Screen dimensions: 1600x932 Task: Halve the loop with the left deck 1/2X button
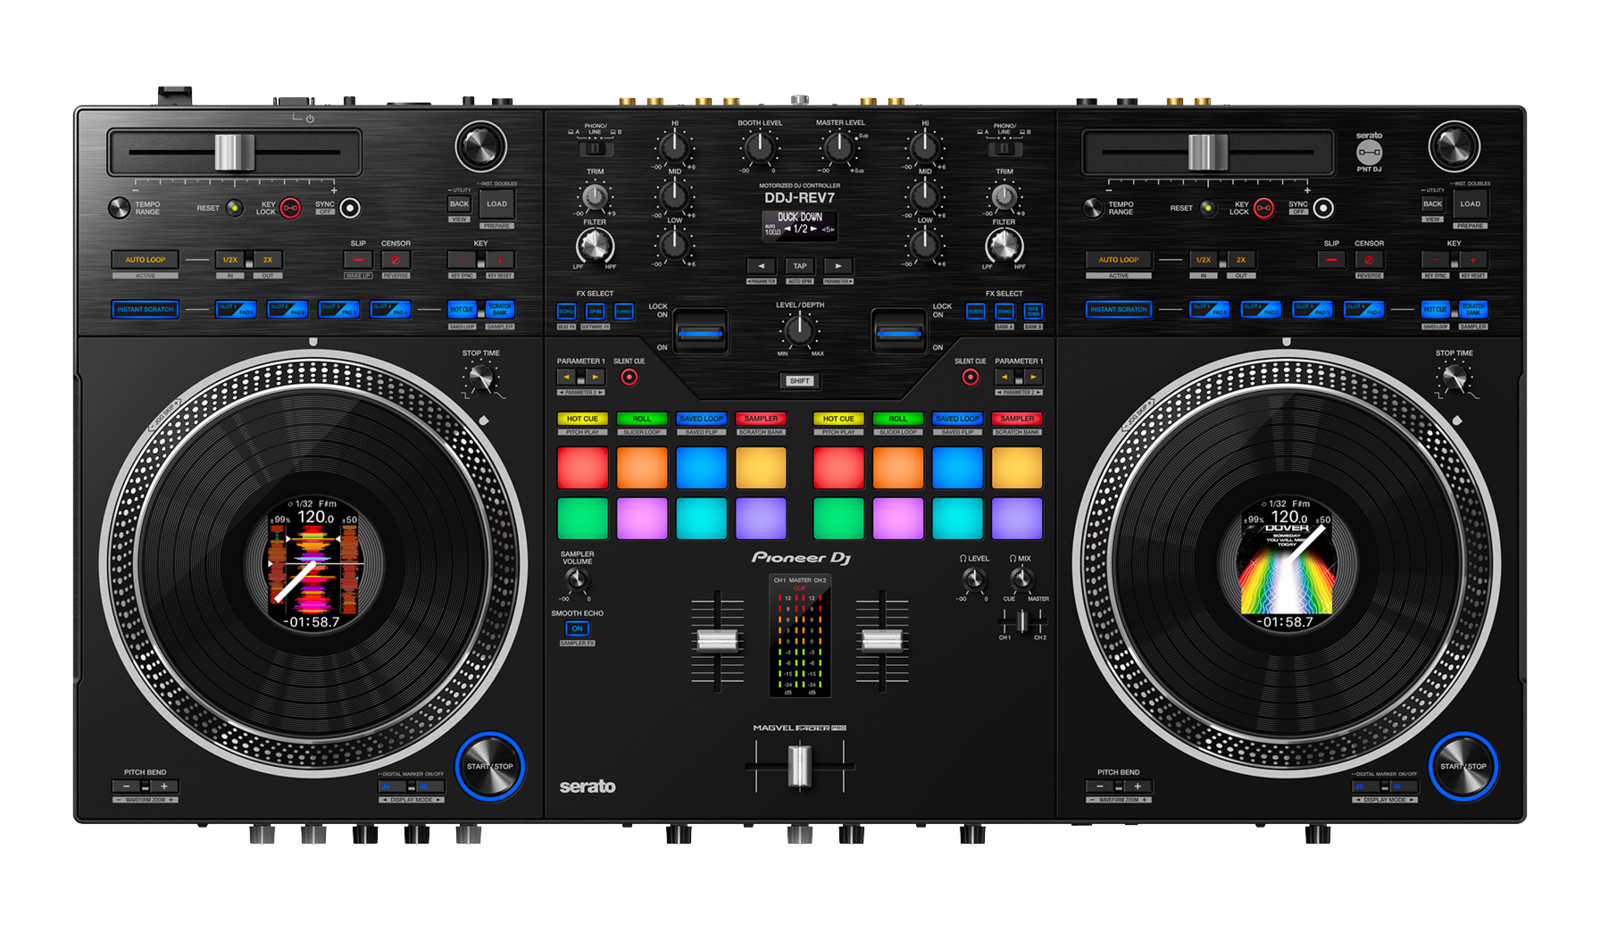click(x=230, y=260)
